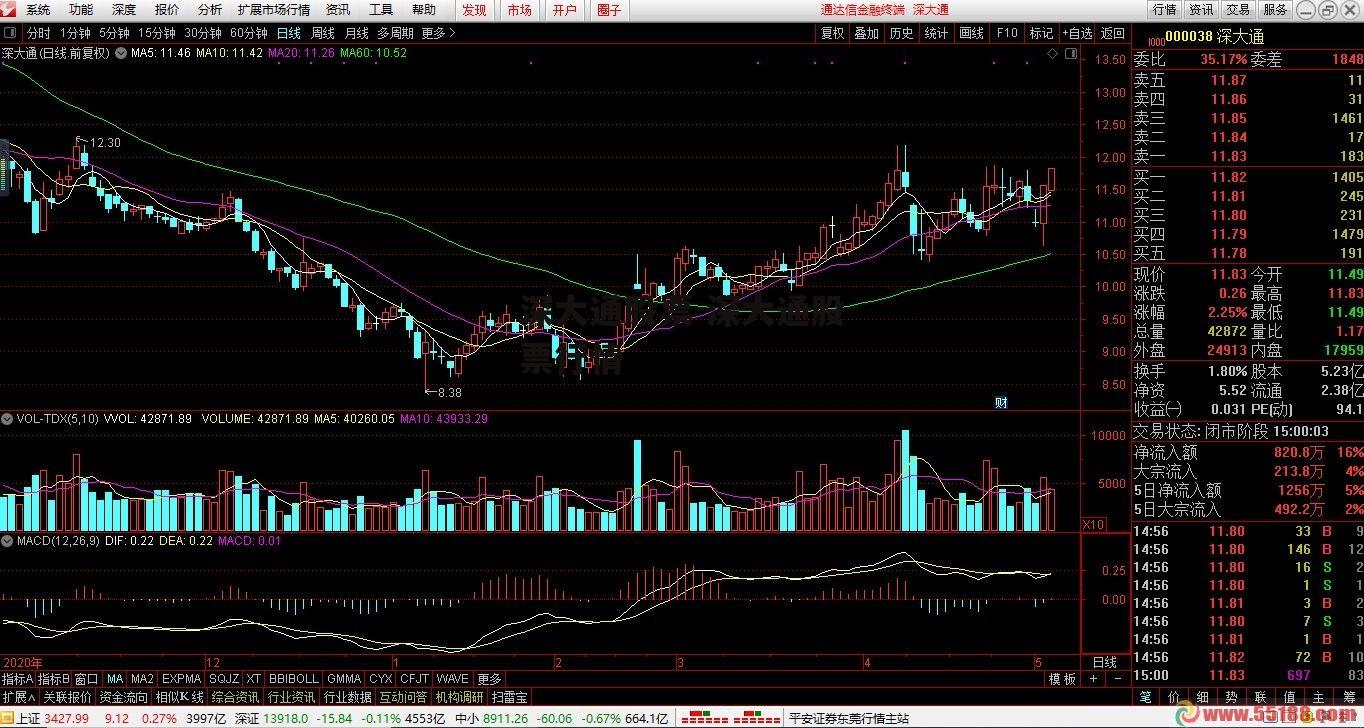Screen dimensions: 1364x728
Task: Switch to 1分钟 period
Action: click(75, 33)
